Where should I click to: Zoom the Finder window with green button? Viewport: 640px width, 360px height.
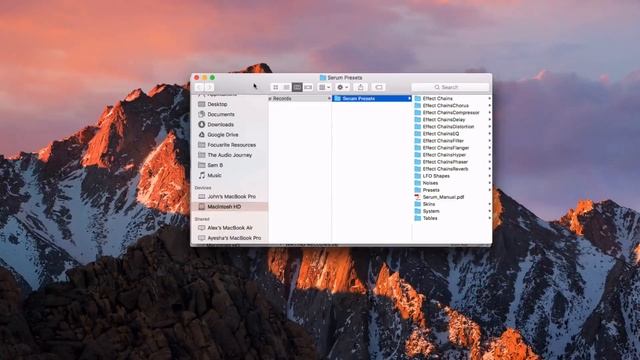pyautogui.click(x=212, y=78)
